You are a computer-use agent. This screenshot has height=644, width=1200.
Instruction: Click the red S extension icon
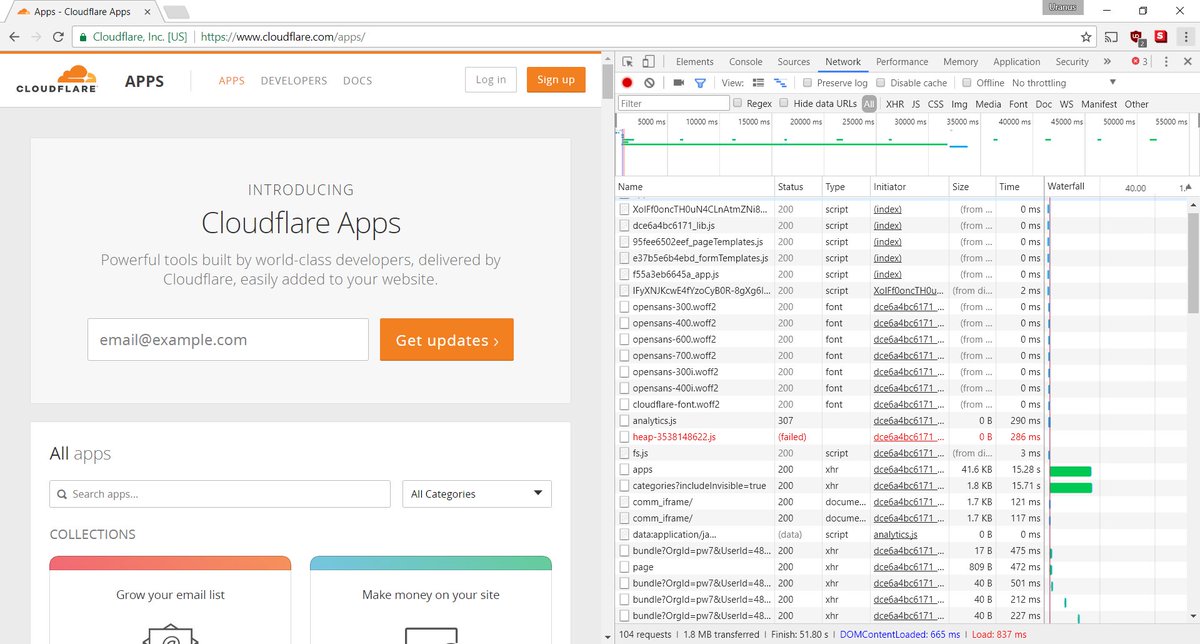click(x=1160, y=37)
